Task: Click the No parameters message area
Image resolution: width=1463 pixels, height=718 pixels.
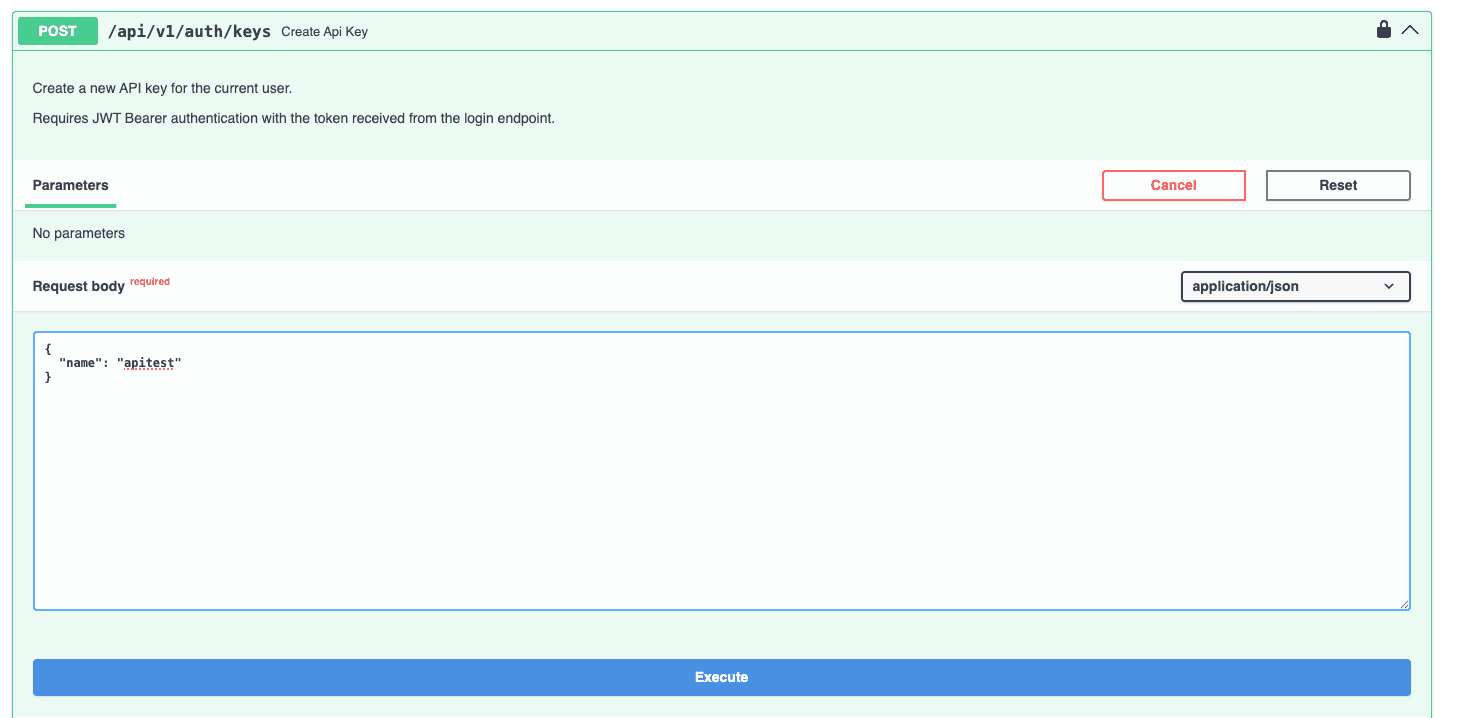Action: [x=78, y=233]
